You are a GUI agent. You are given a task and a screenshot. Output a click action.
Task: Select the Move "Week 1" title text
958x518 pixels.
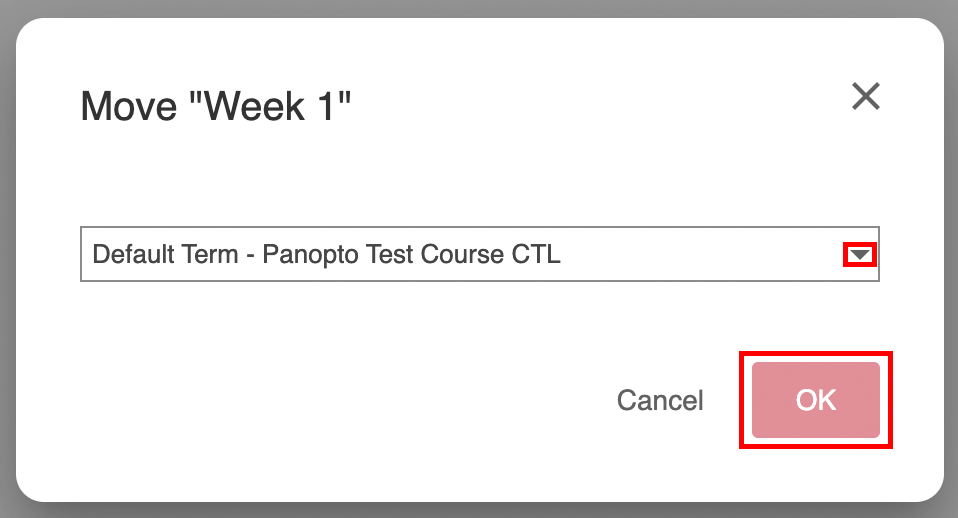click(216, 105)
